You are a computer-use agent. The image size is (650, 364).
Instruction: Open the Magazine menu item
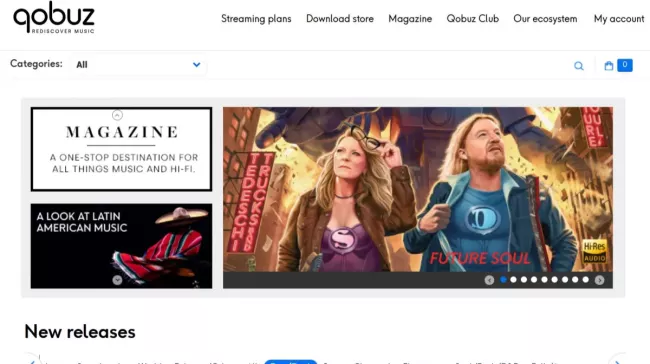(x=410, y=19)
